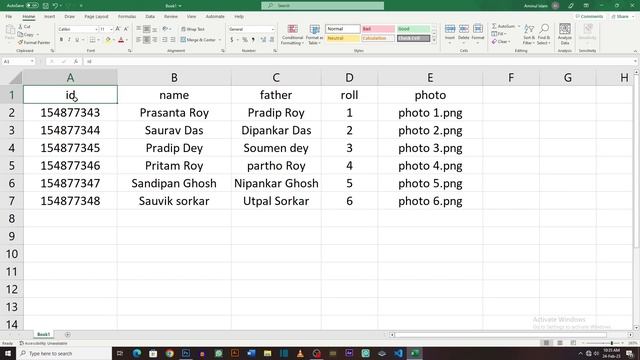640x360 pixels.
Task: Toggle the AutoSave switch
Action: 32,6
